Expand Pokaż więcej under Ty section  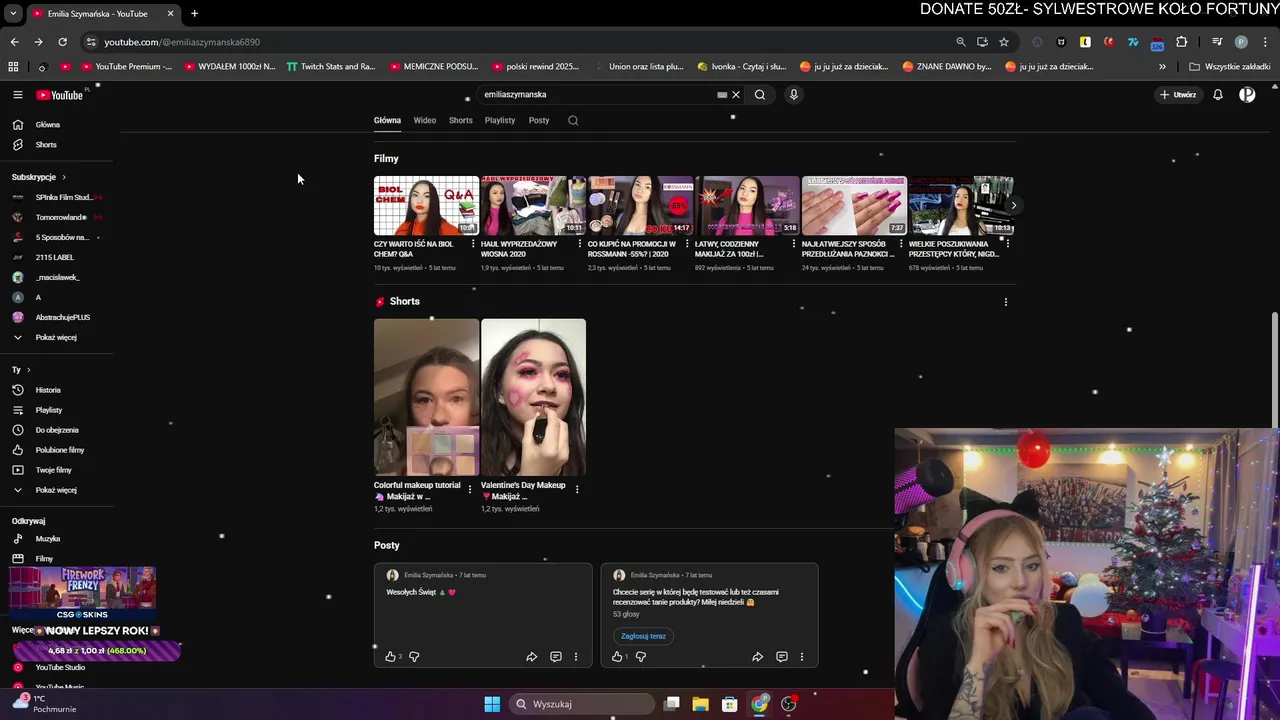tap(56, 490)
